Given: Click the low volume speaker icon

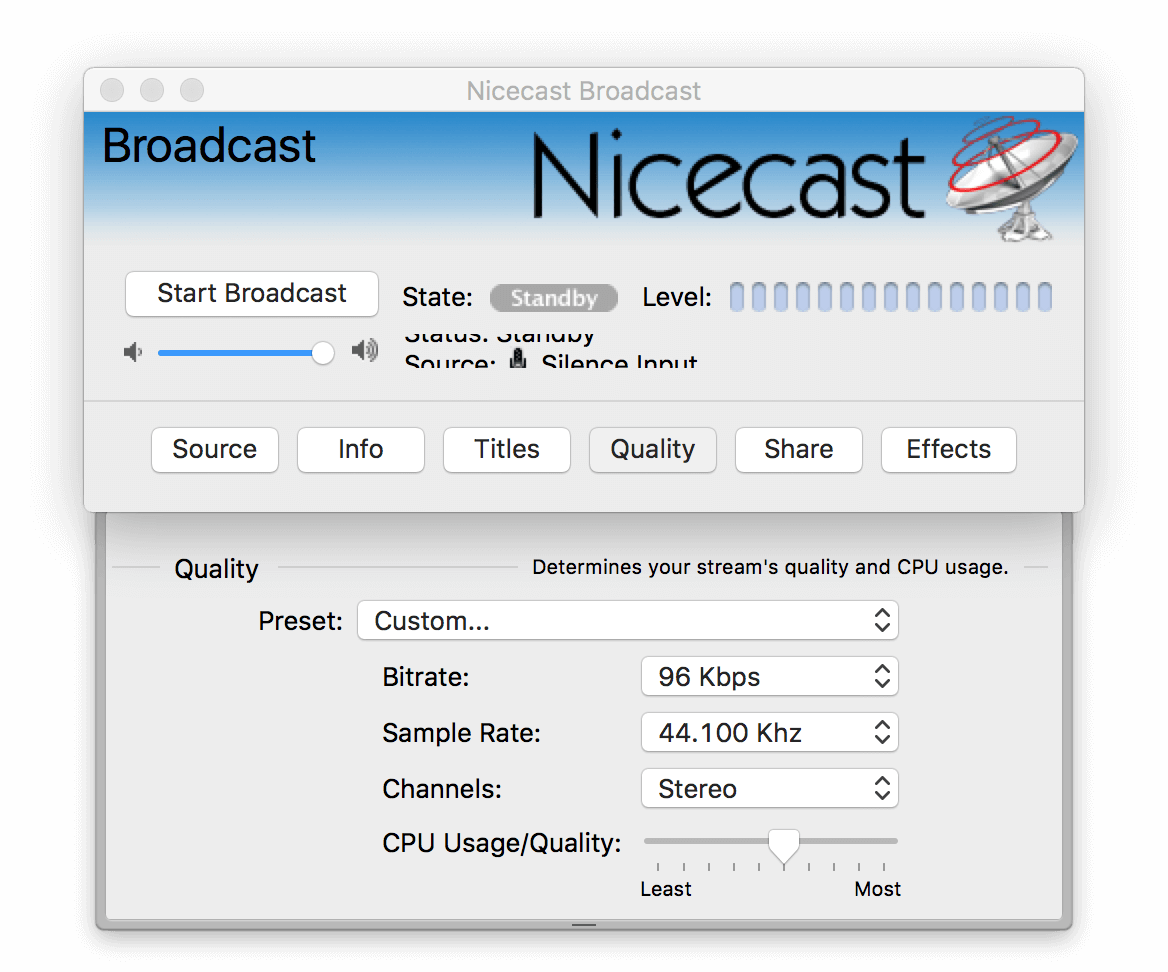Looking at the screenshot, I should pos(133,352).
